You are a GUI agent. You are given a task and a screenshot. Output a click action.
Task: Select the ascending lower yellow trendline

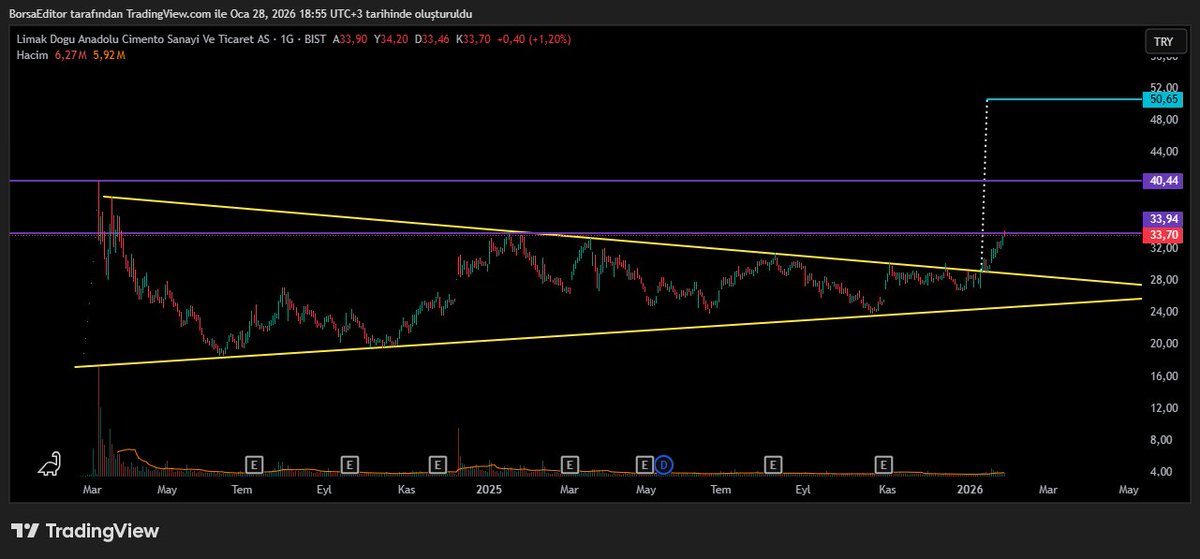[x=608, y=333]
